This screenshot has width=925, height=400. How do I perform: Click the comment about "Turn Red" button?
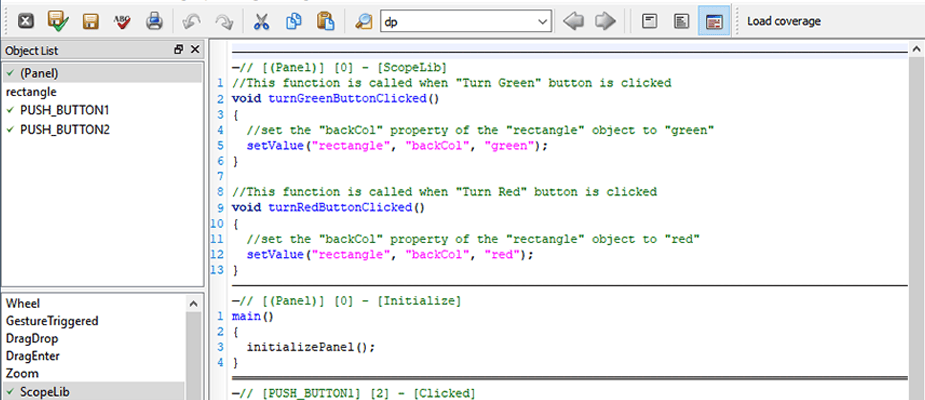pos(444,192)
